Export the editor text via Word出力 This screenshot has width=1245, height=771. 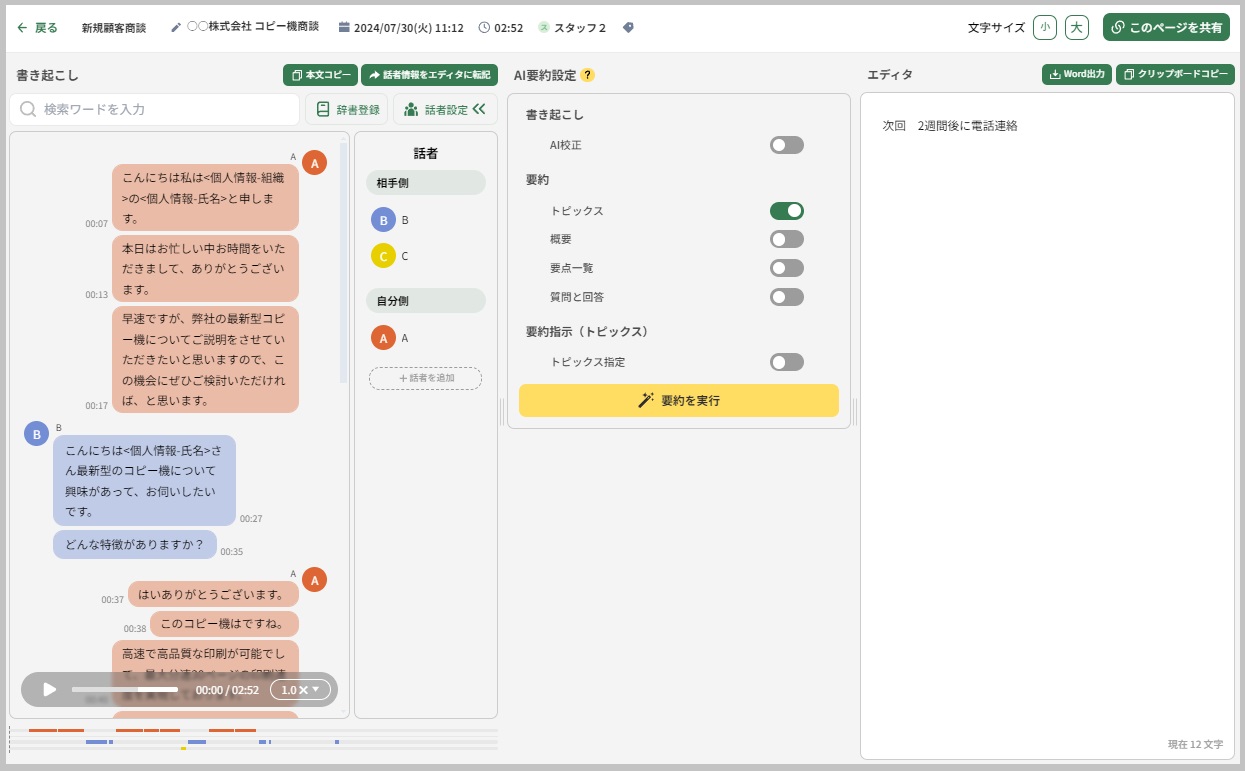click(1076, 74)
